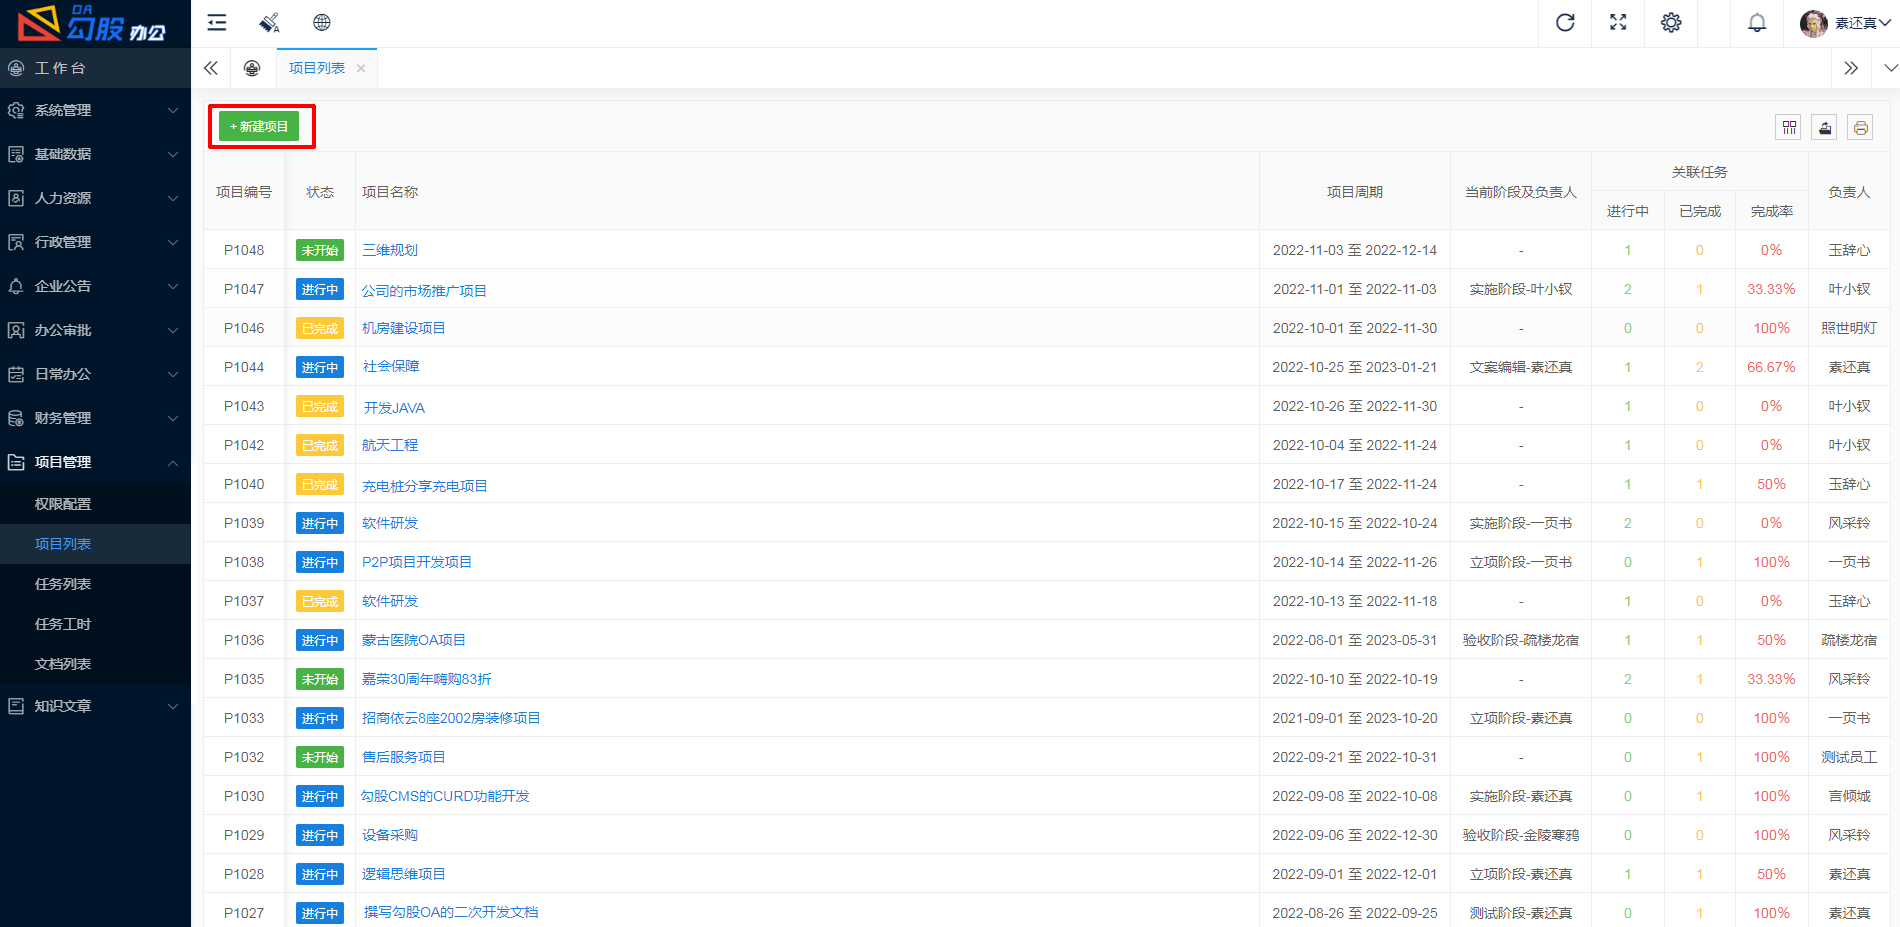Open the settings gear icon
Image resolution: width=1900 pixels, height=927 pixels.
pos(1671,23)
